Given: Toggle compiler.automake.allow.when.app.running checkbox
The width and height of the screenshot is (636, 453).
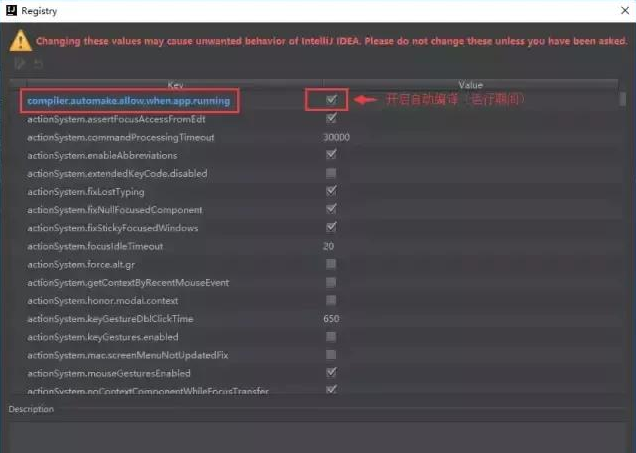Looking at the screenshot, I should (331, 100).
